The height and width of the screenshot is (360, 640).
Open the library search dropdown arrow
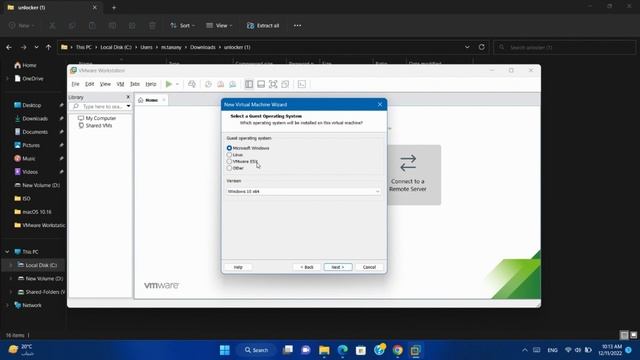point(129,106)
